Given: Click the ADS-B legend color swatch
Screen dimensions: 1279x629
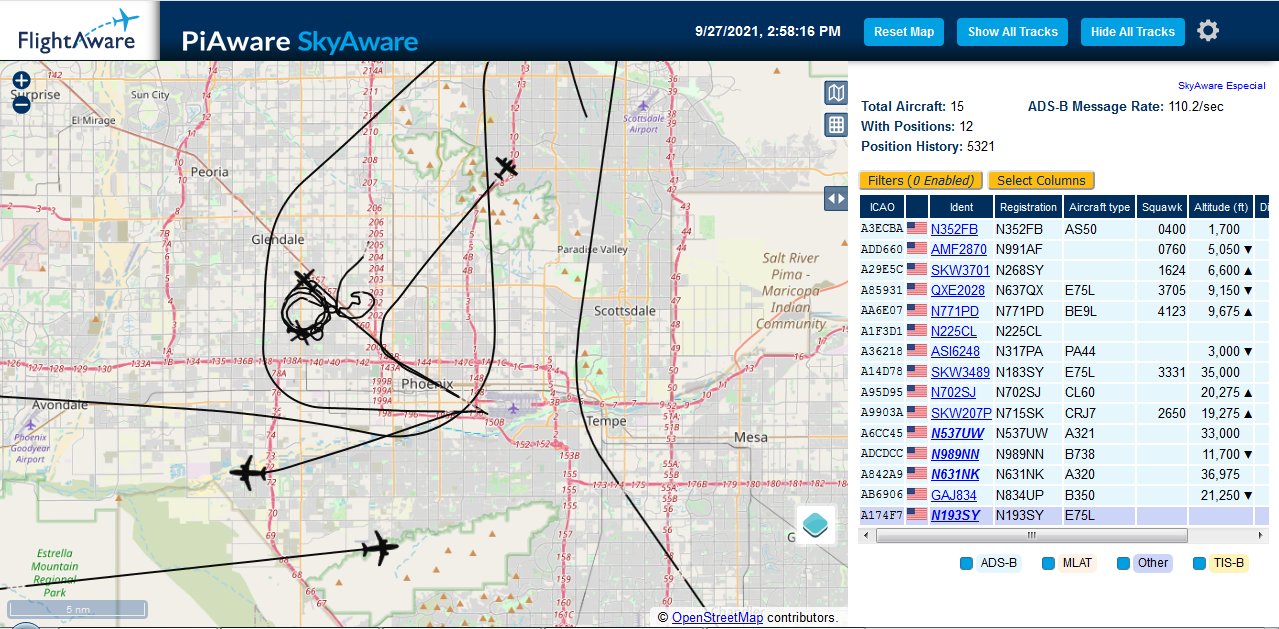Looking at the screenshot, I should coord(966,564).
